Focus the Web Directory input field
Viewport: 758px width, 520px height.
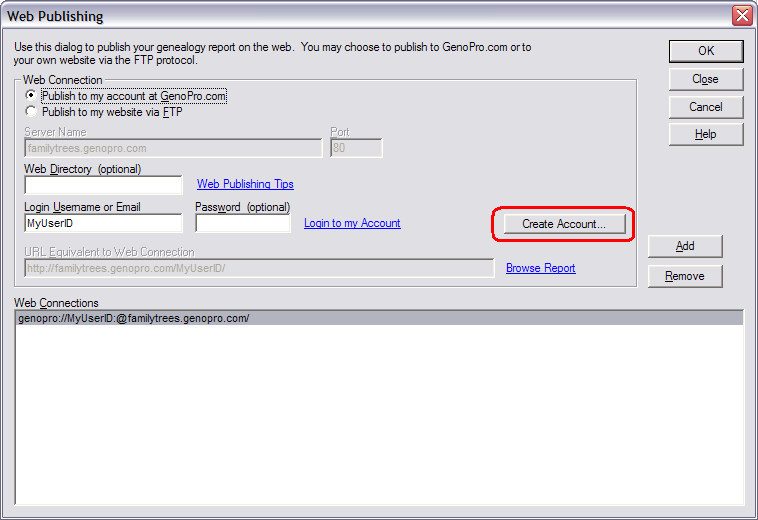(x=103, y=185)
